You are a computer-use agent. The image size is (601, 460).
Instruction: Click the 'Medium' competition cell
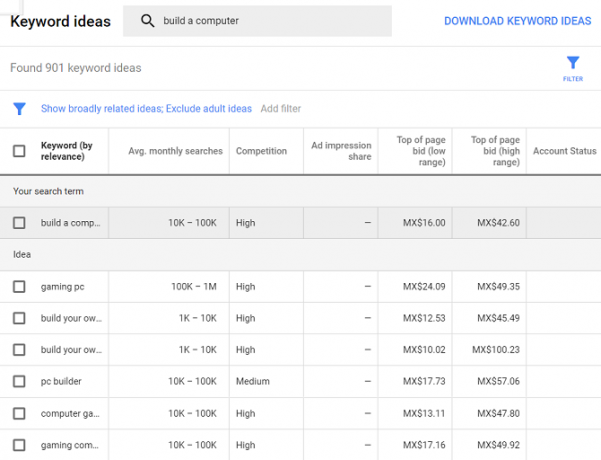(x=253, y=381)
